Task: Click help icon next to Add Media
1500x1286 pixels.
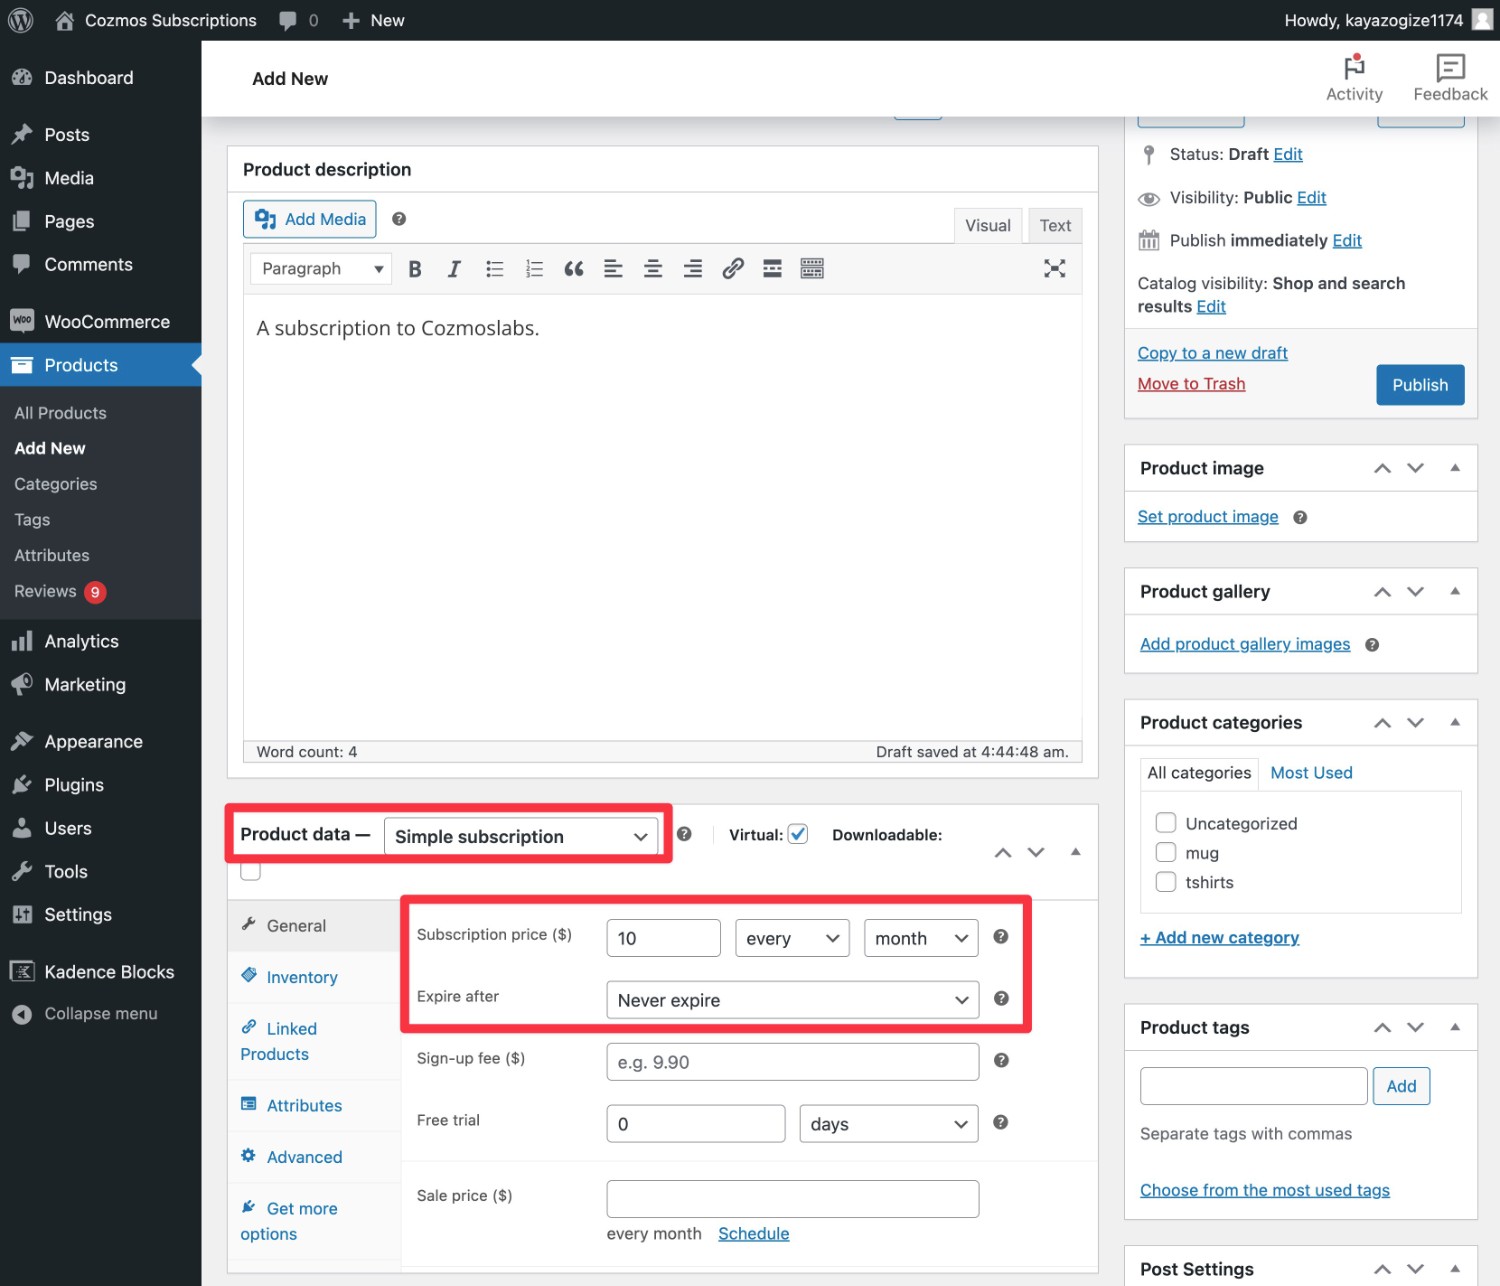Action: [x=399, y=219]
